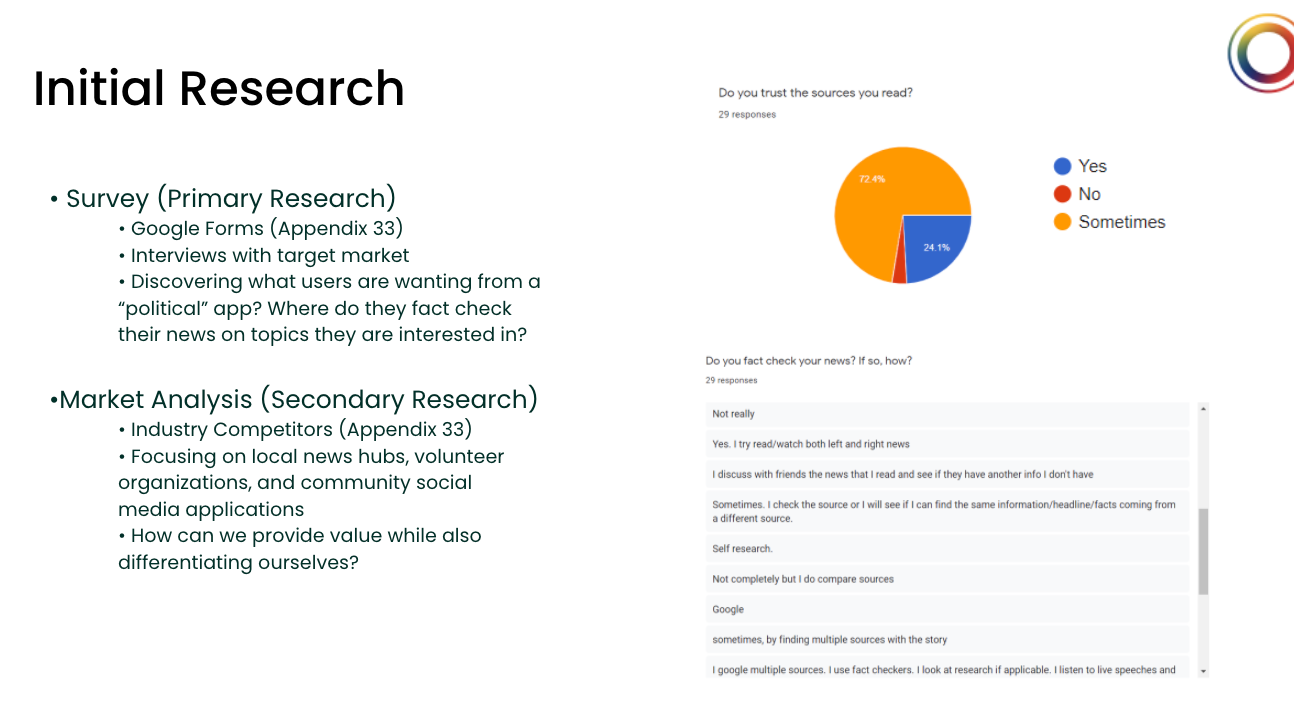The image size is (1294, 704).
Task: Click the red No legend dot
Action: [1062, 194]
